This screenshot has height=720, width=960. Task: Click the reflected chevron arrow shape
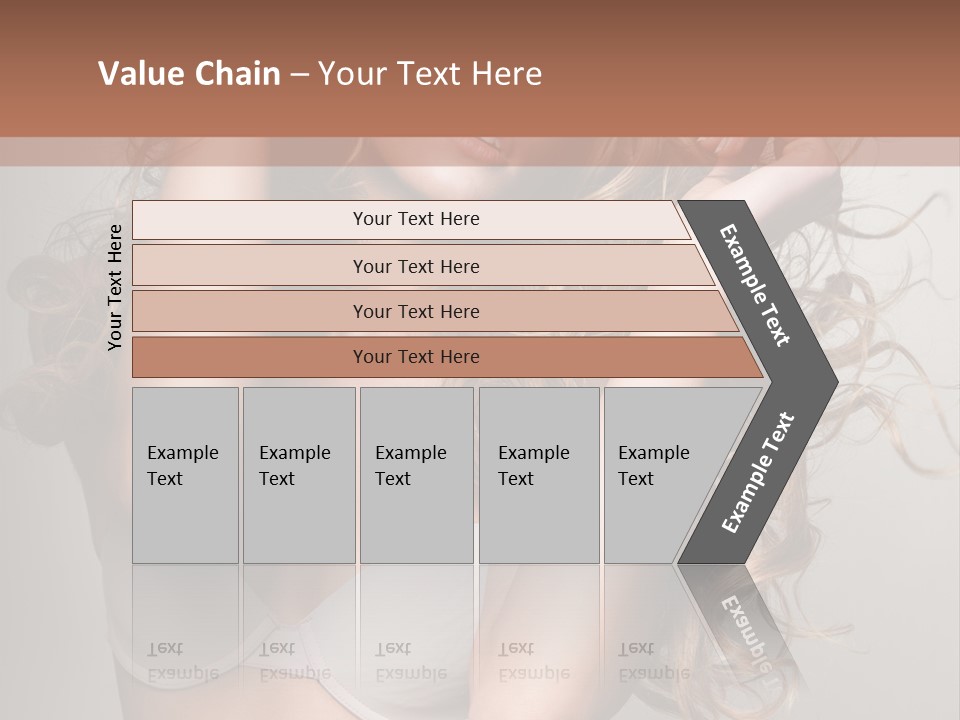tap(735, 624)
